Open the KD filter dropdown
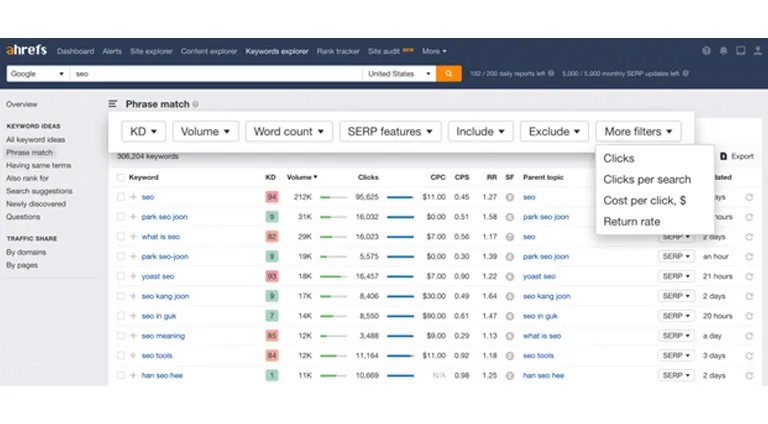The height and width of the screenshot is (424, 768). click(144, 131)
